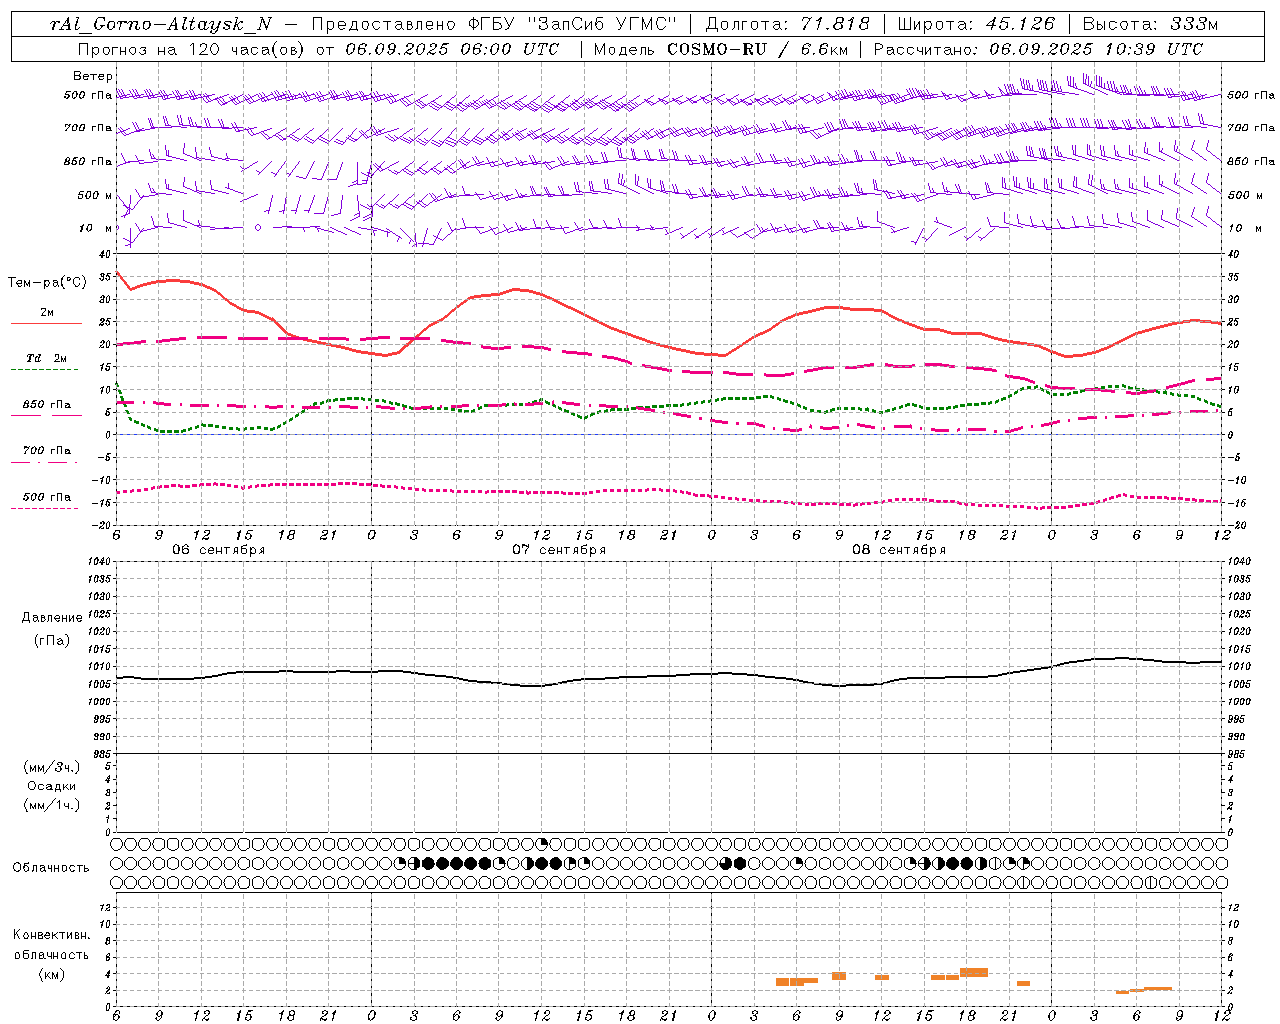The width and height of the screenshot is (1280, 1024).
Task: Click the "Ветер" wind panel title
Action: pos(93,76)
